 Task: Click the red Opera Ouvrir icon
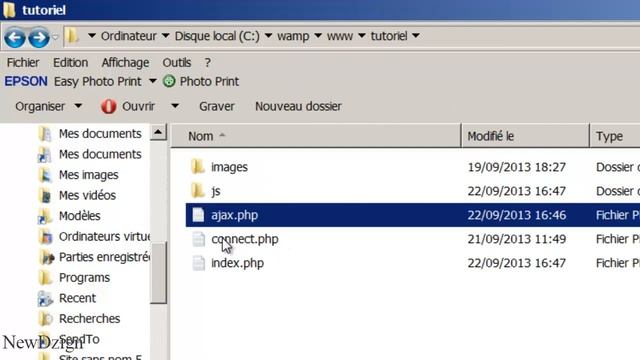109,106
